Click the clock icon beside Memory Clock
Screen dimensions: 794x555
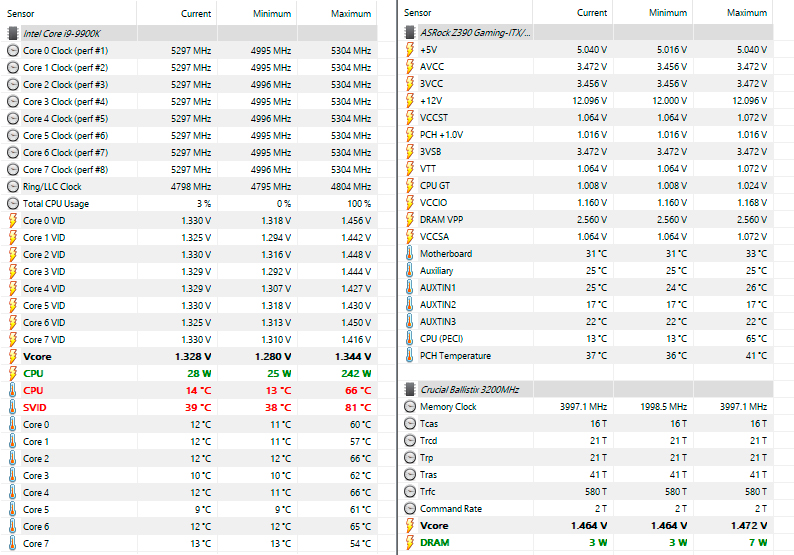tap(410, 407)
